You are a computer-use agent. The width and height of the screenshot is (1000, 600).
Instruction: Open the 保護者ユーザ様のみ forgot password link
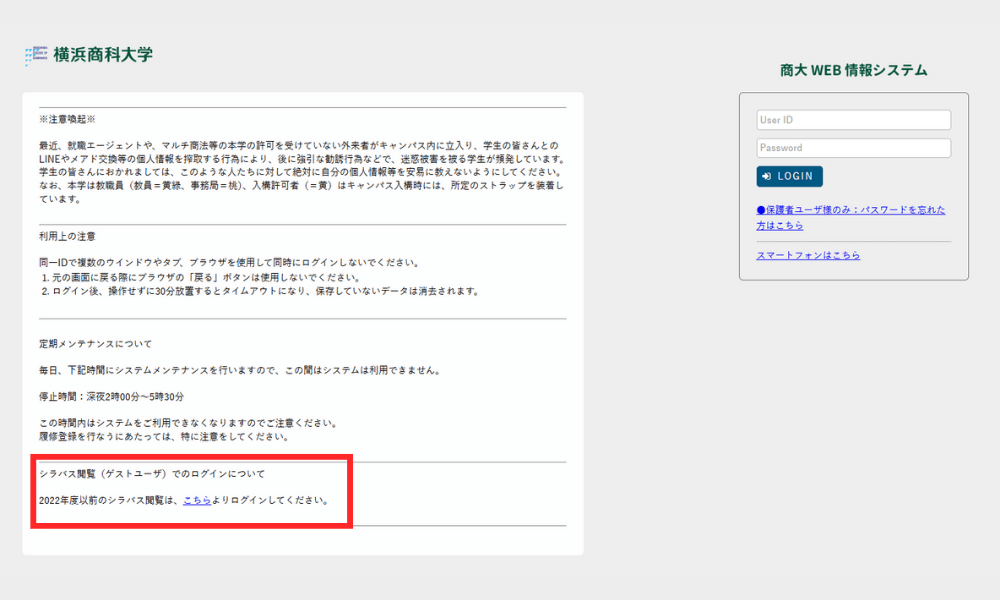(850, 217)
